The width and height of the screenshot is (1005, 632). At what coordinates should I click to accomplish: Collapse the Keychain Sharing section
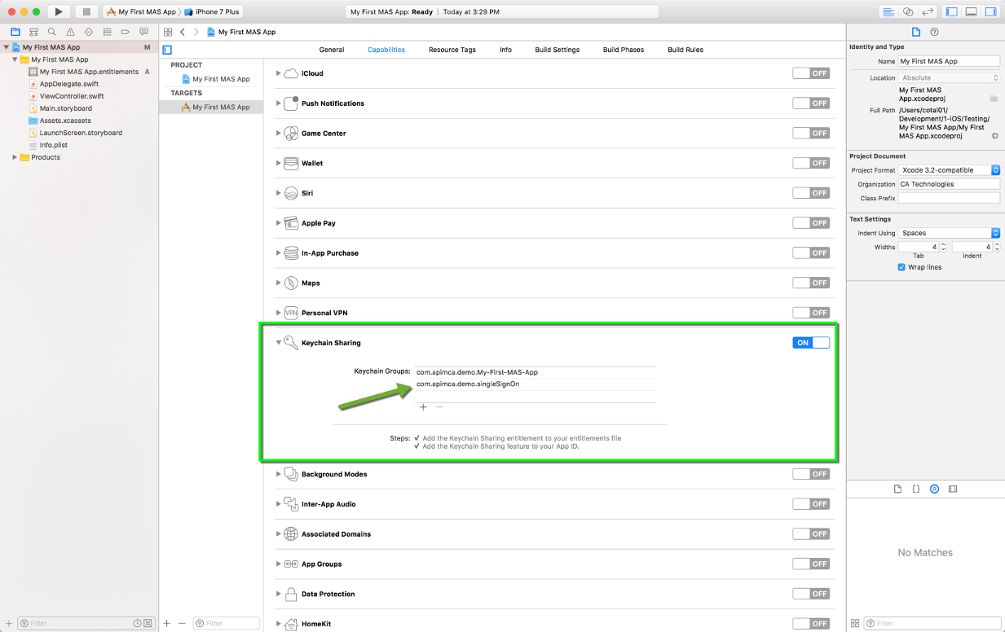click(278, 343)
